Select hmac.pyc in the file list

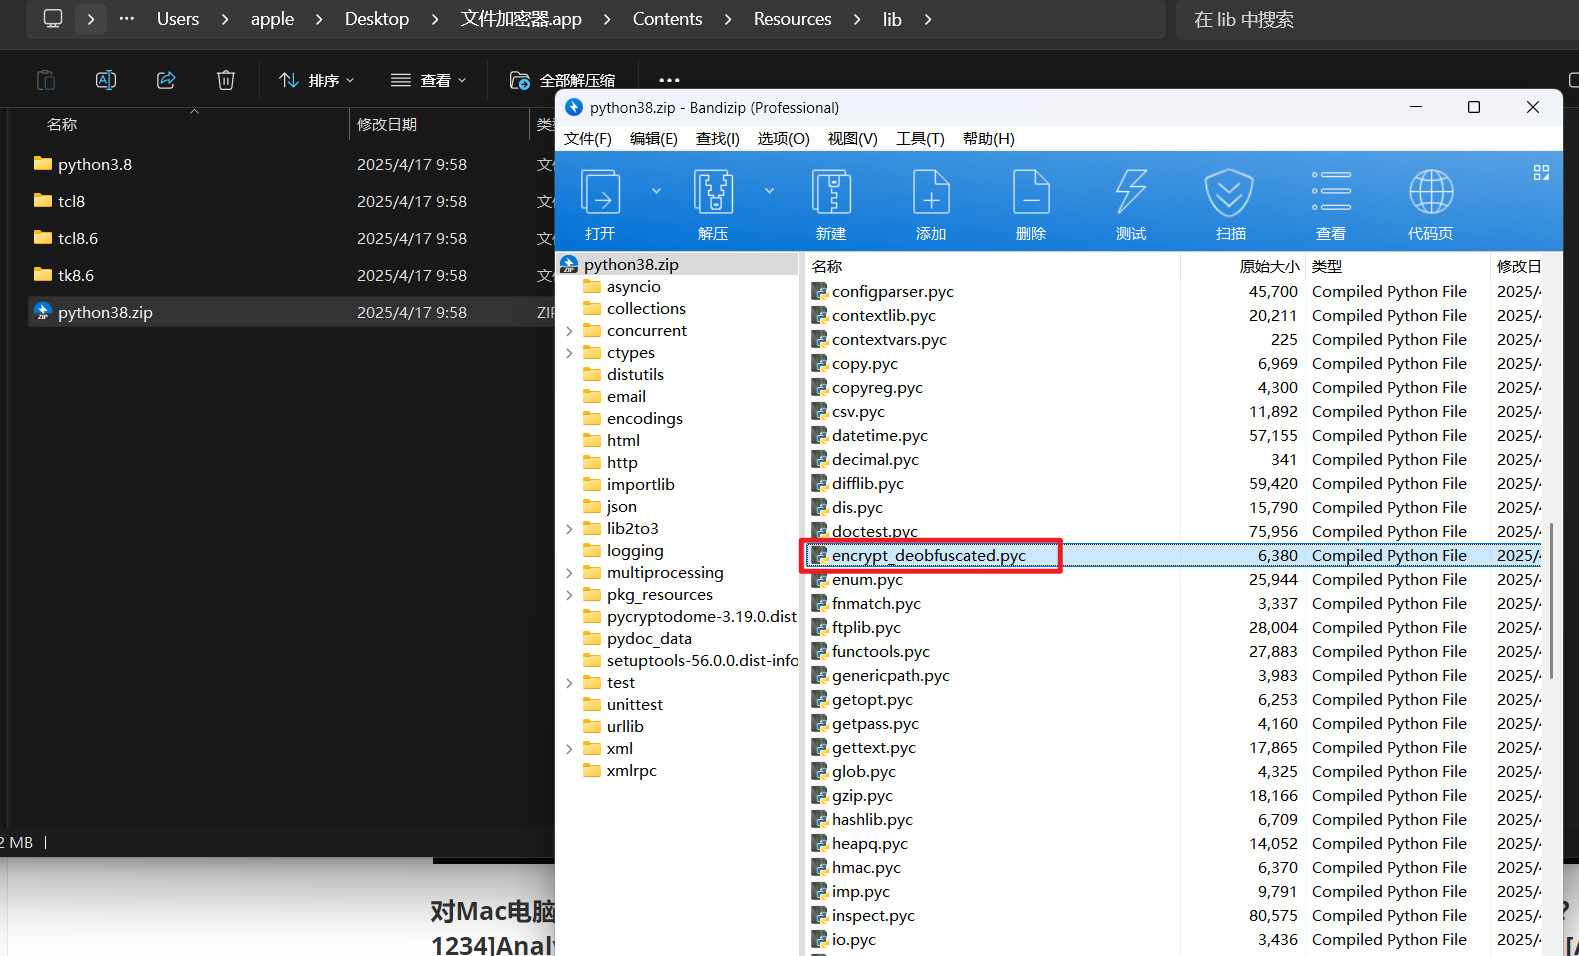point(866,868)
